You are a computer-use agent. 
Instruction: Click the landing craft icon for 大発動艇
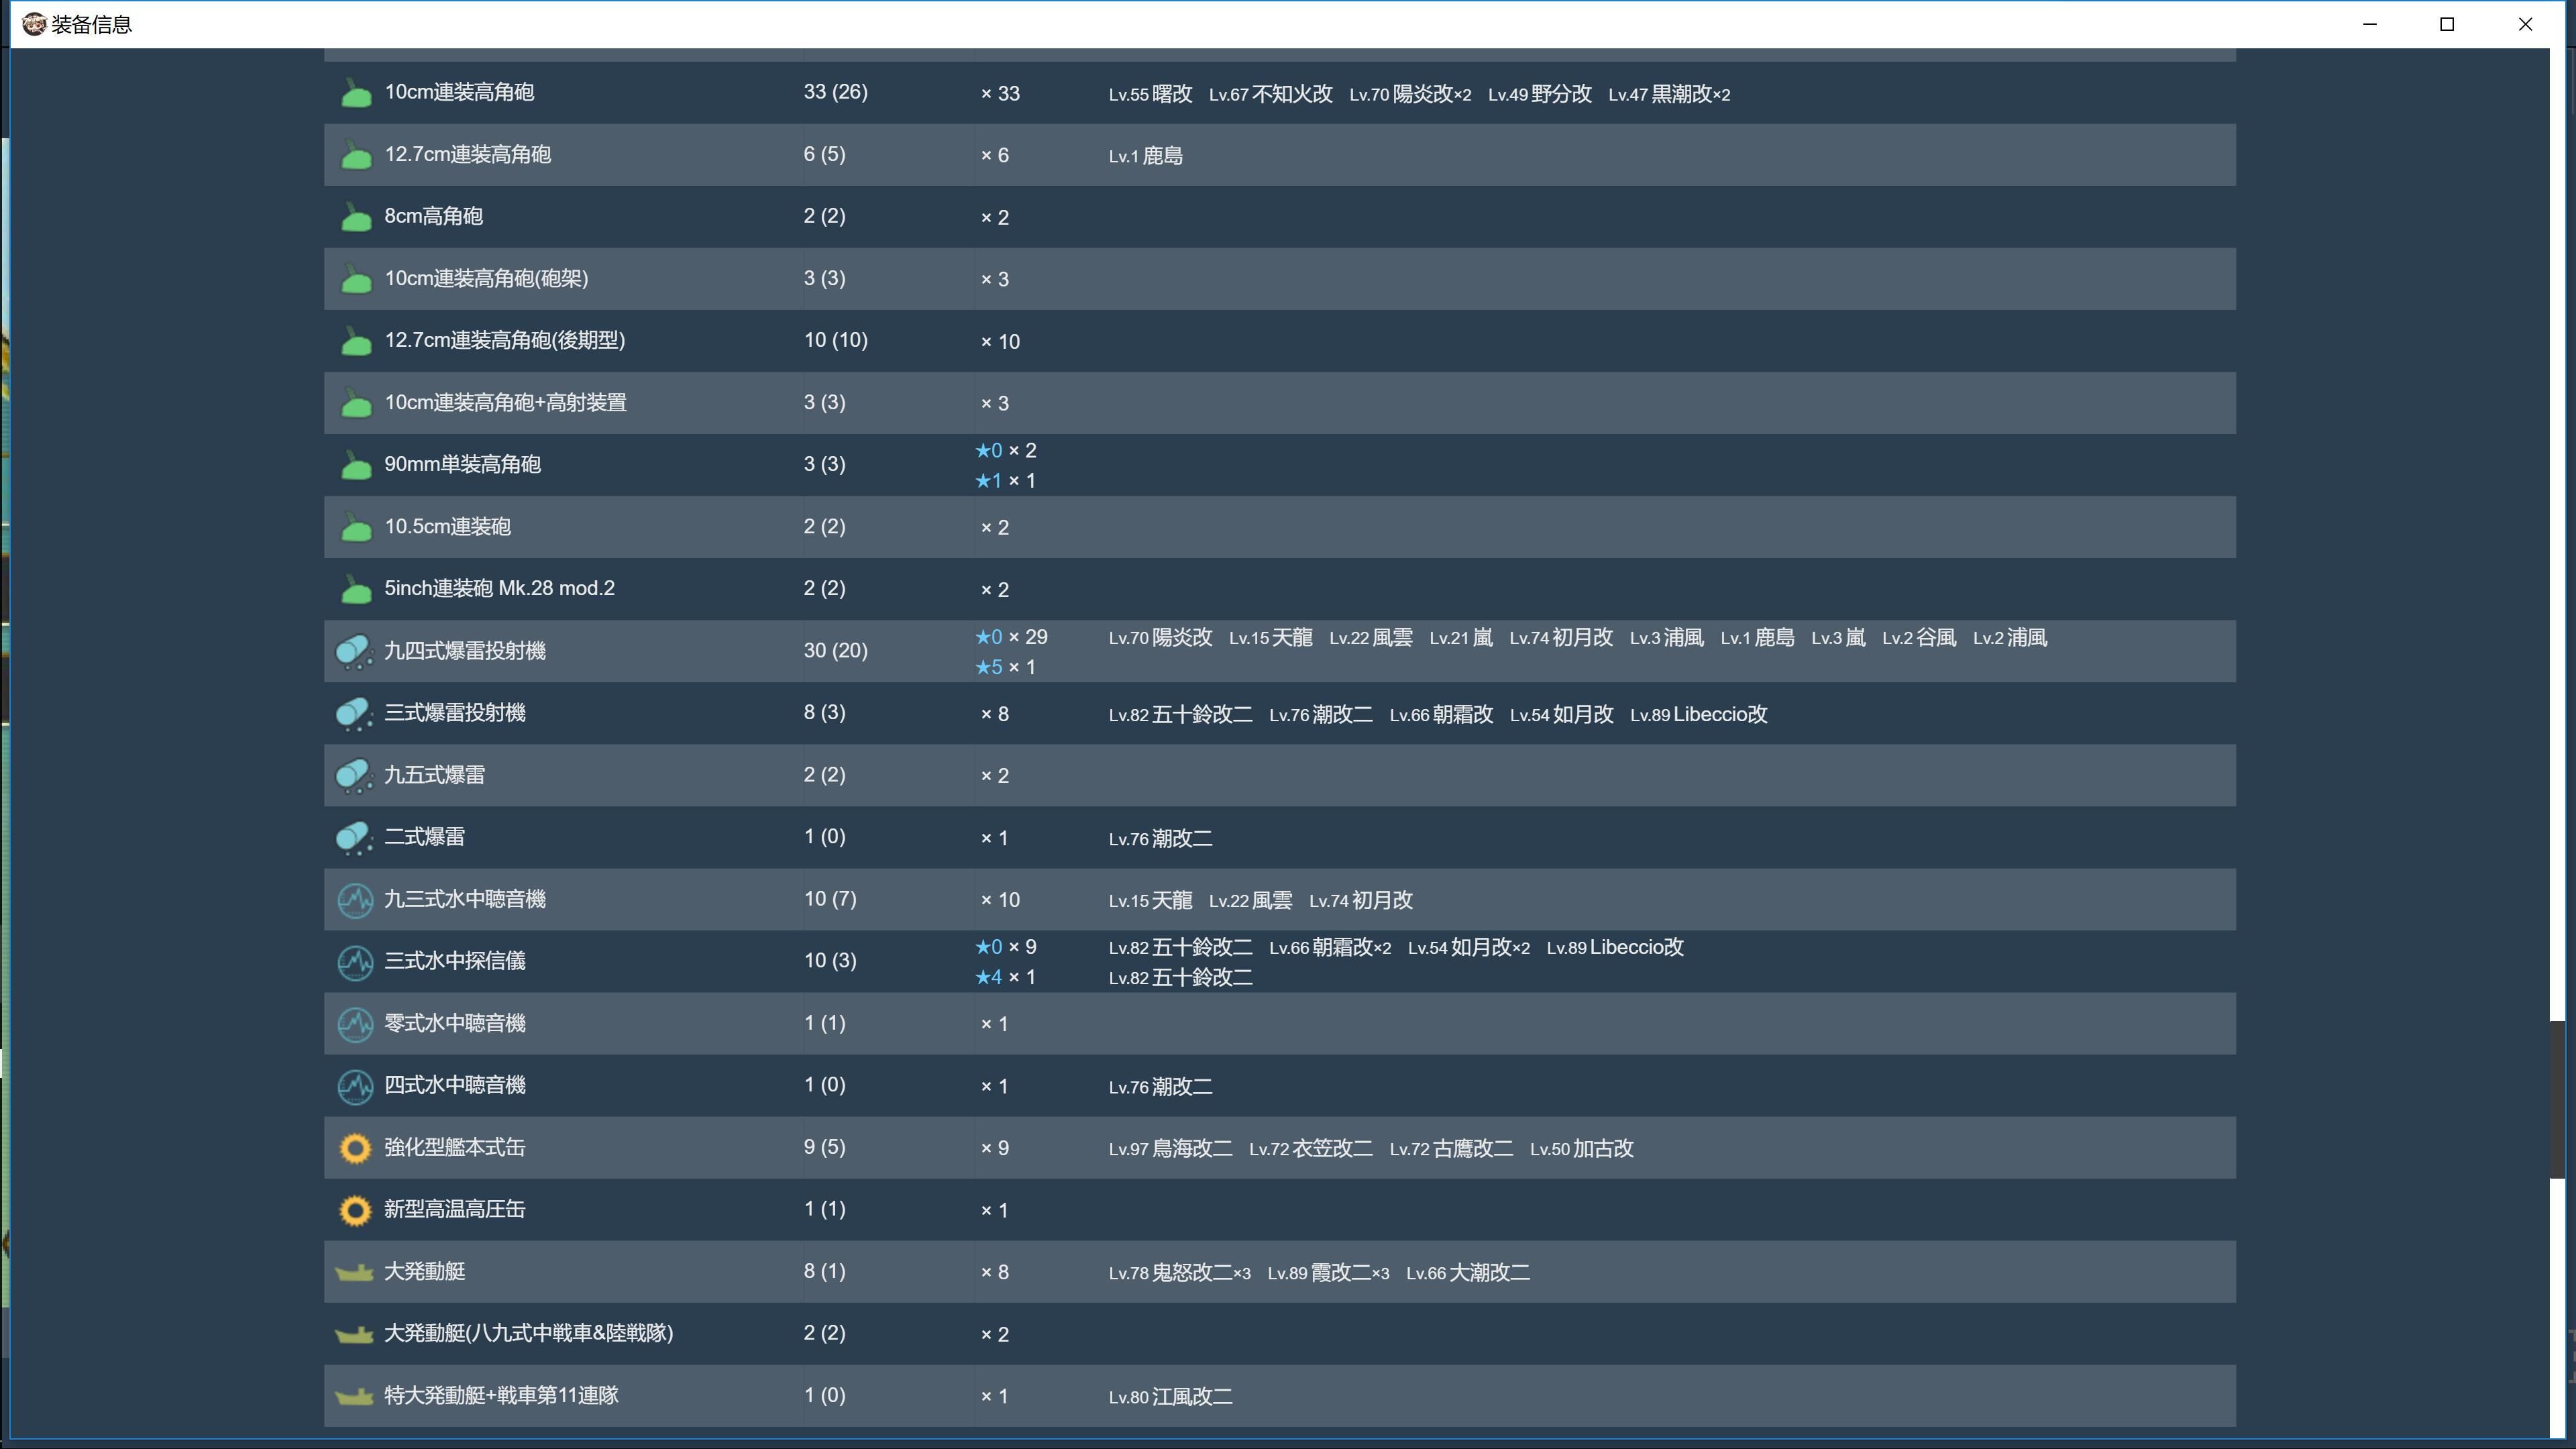point(354,1273)
